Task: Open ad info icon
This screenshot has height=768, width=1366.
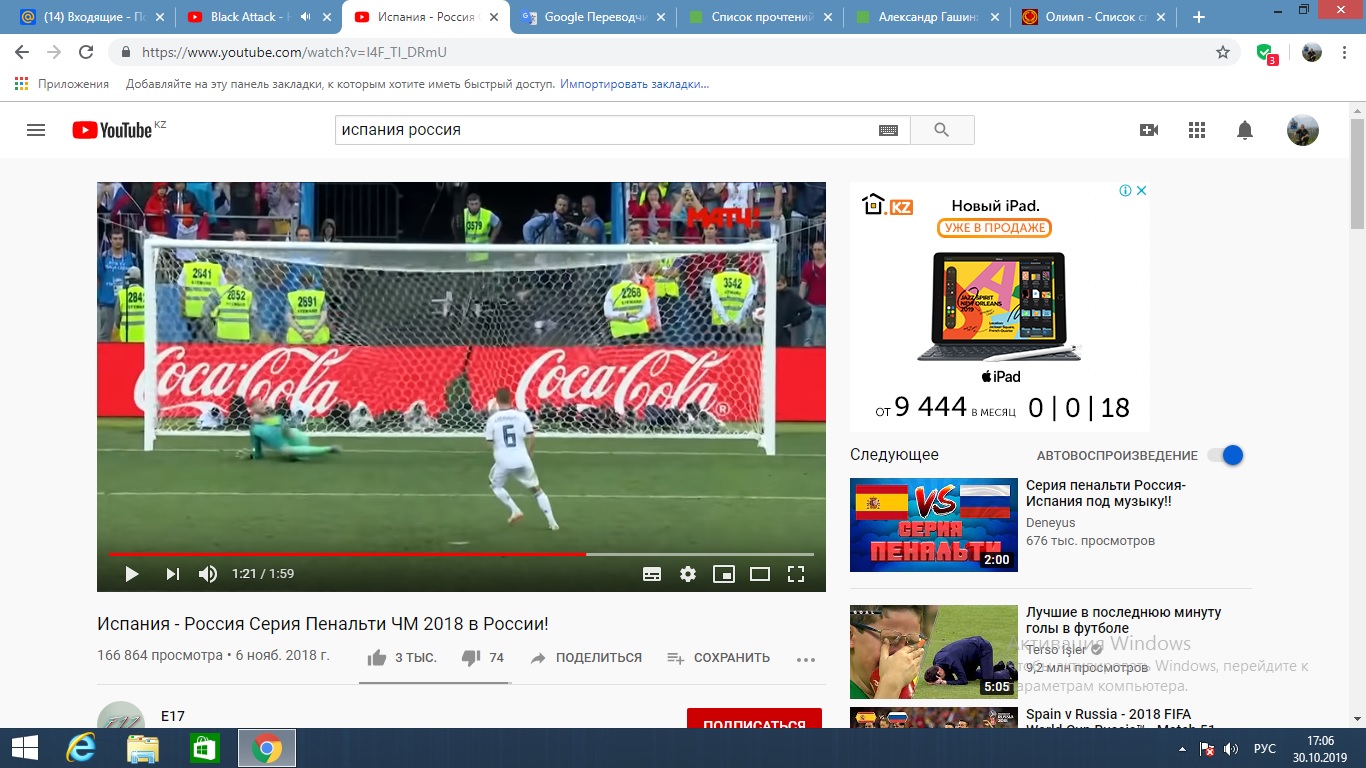Action: [1125, 190]
